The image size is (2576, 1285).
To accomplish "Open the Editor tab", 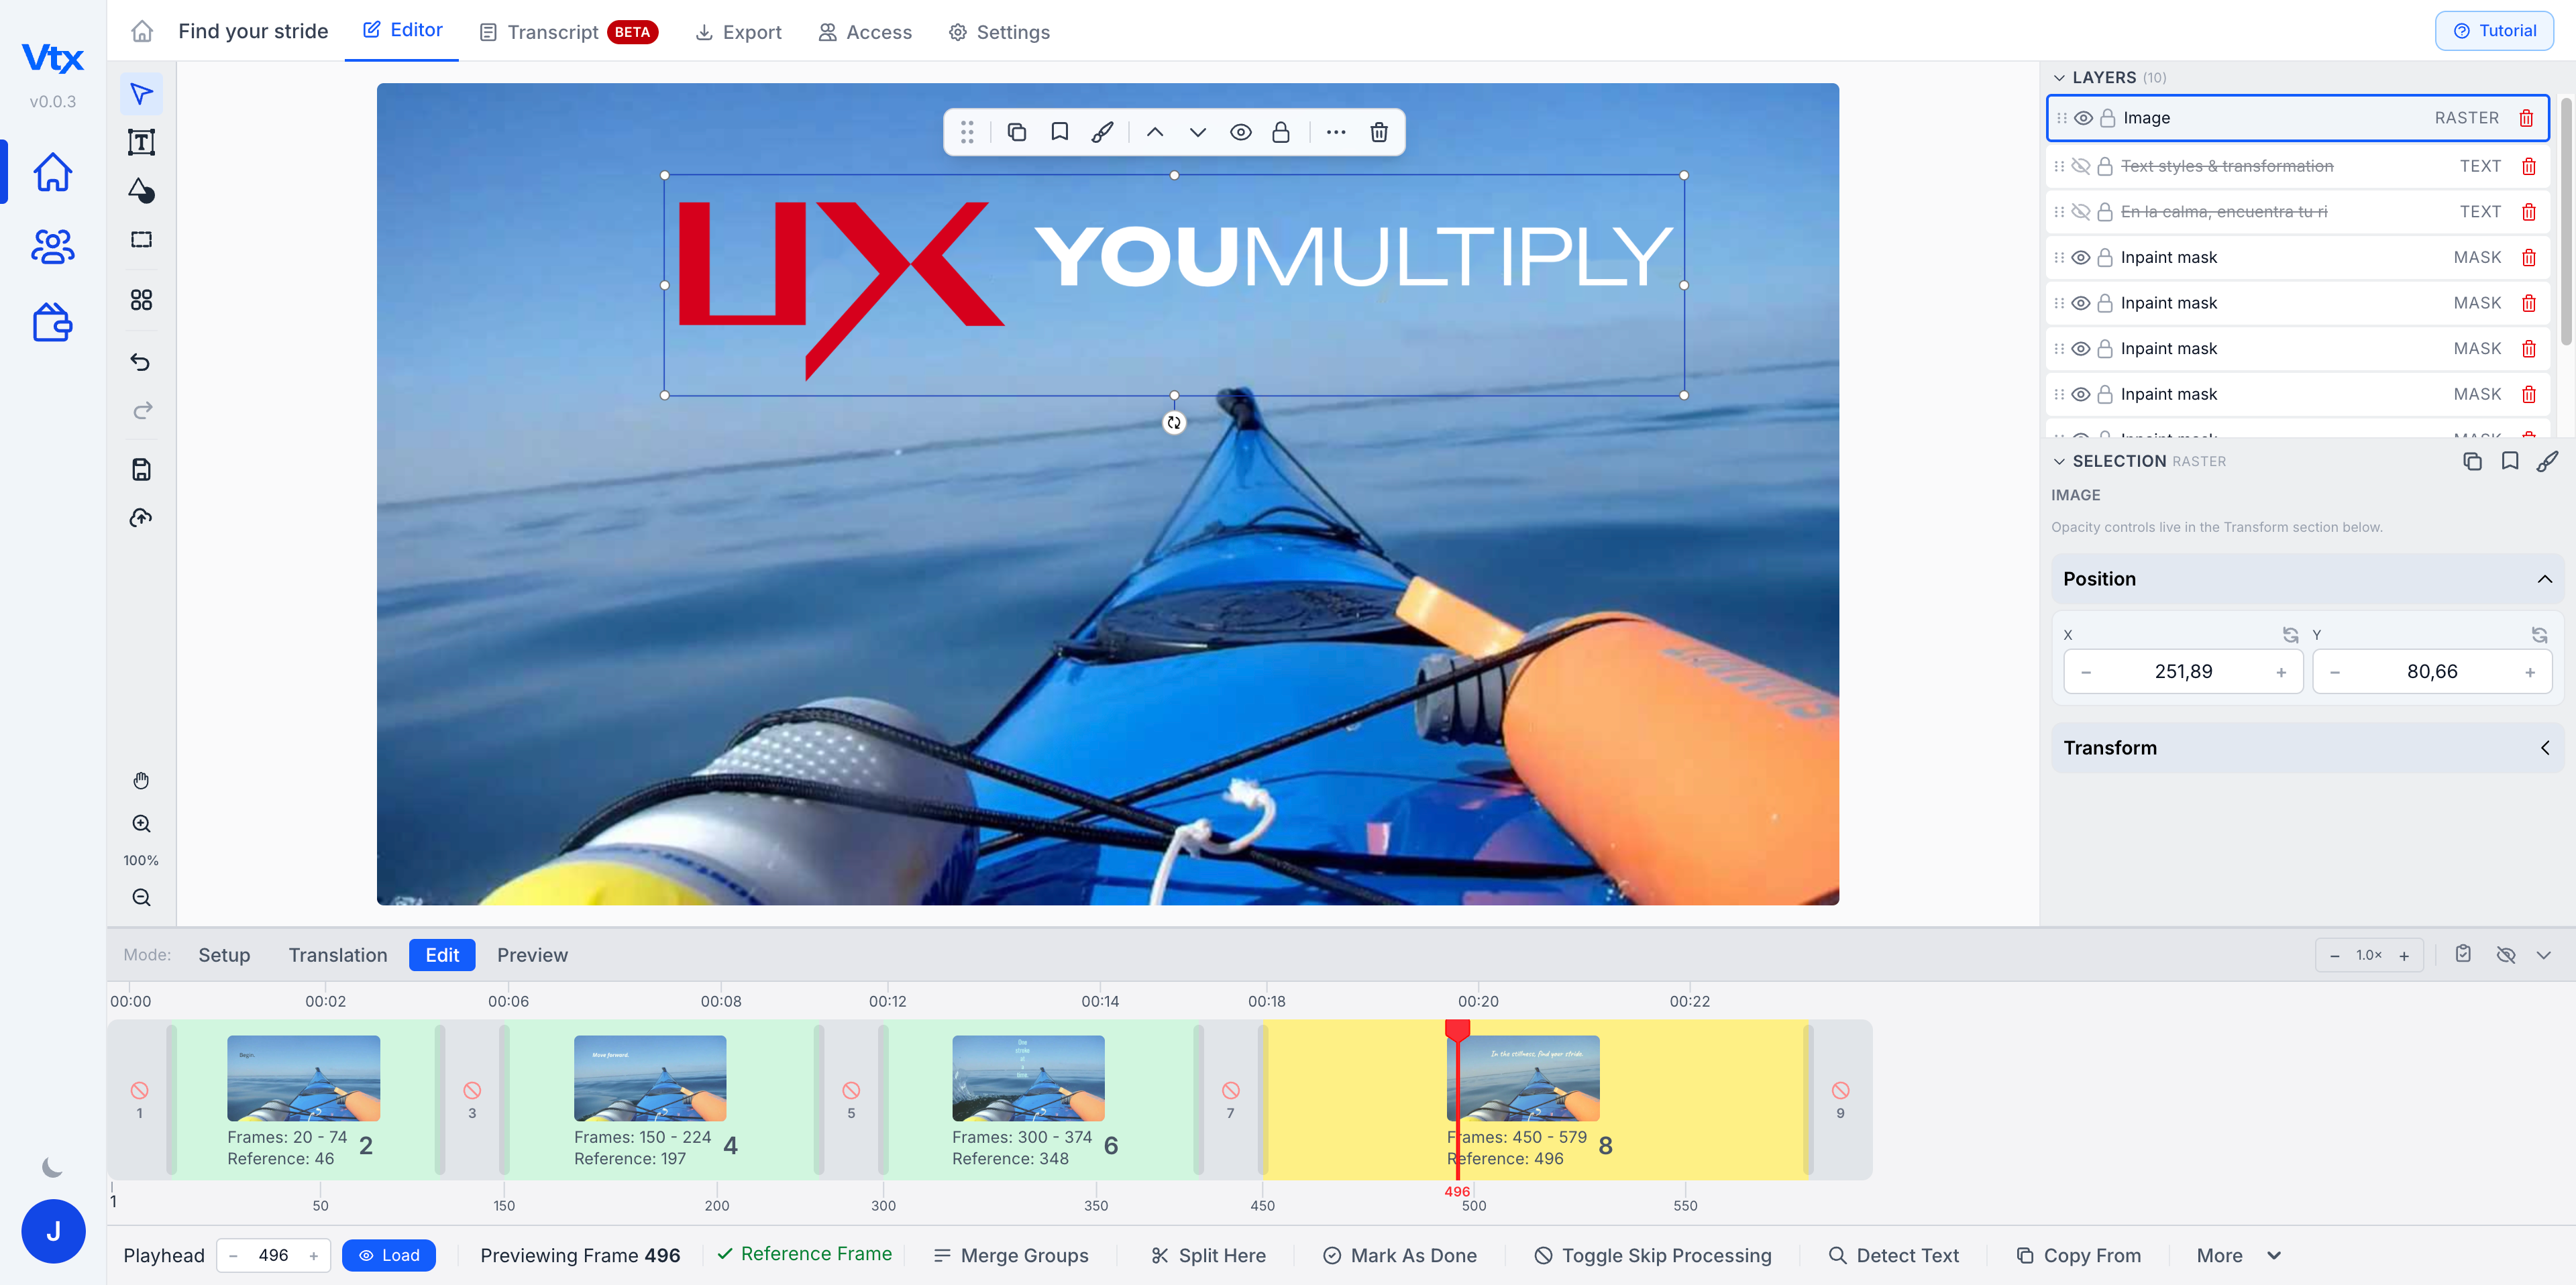I will (402, 30).
